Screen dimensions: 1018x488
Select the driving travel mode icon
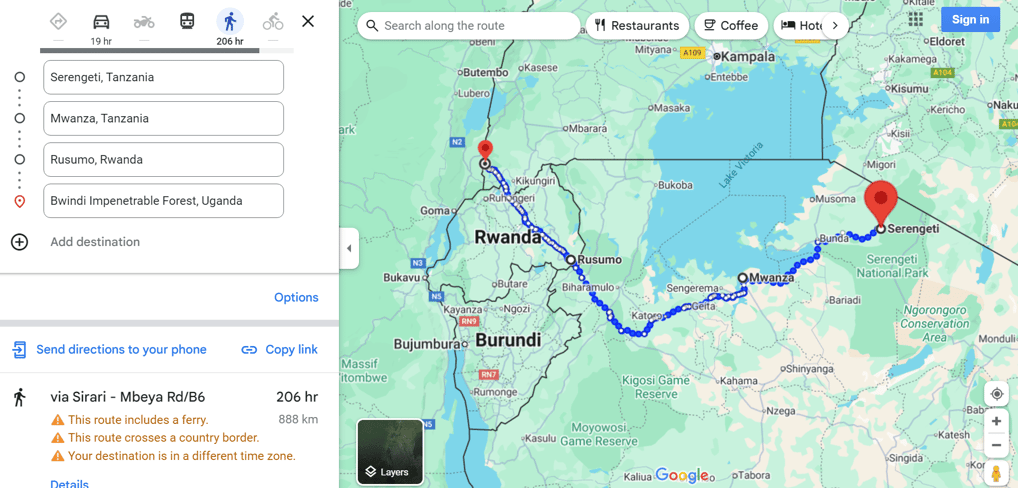pos(101,22)
